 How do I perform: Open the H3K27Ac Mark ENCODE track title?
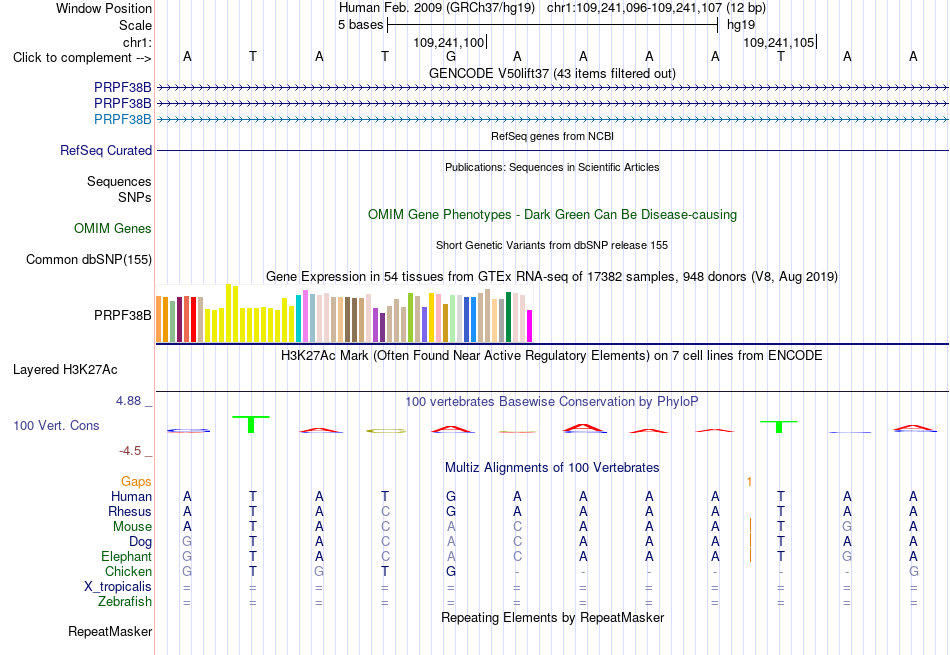552,355
